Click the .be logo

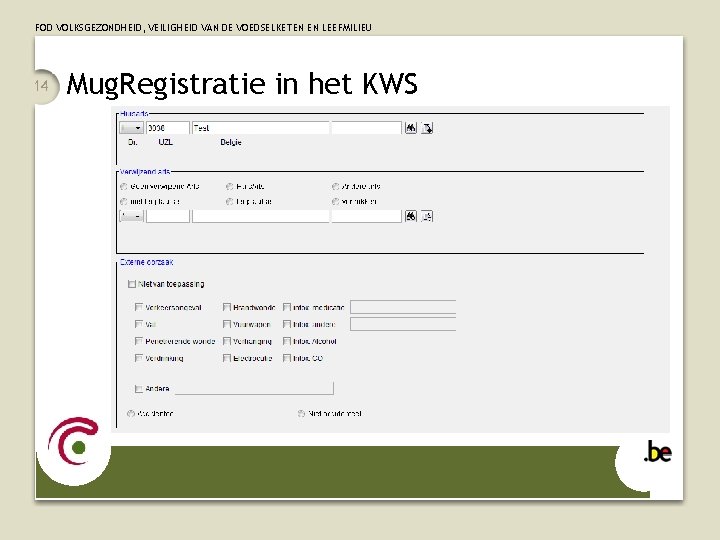658,452
